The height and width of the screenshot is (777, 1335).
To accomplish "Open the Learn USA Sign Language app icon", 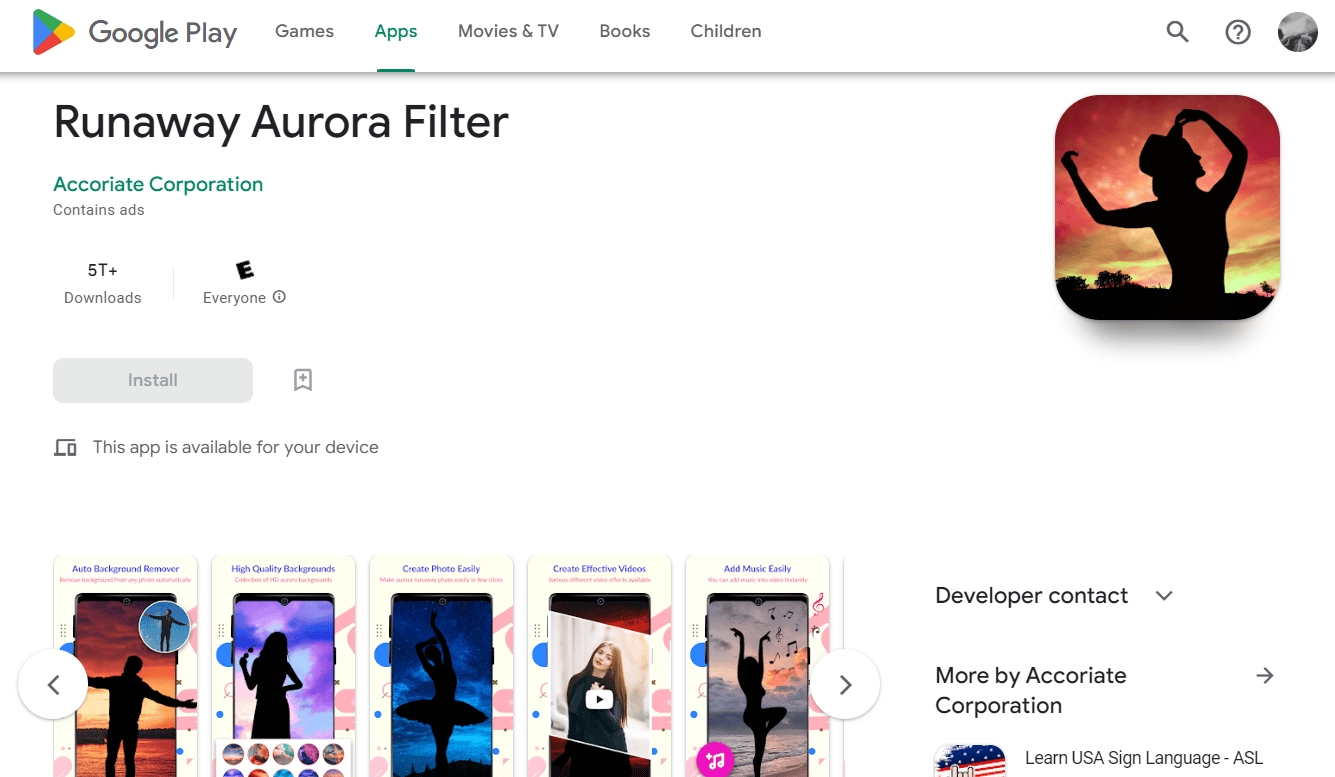I will [x=969, y=760].
